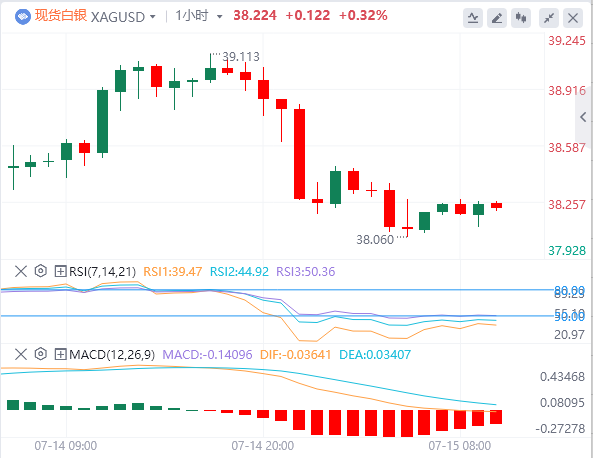This screenshot has height=458, width=593.
Task: Collapse chart with shrink arrows icon
Action: point(549,18)
